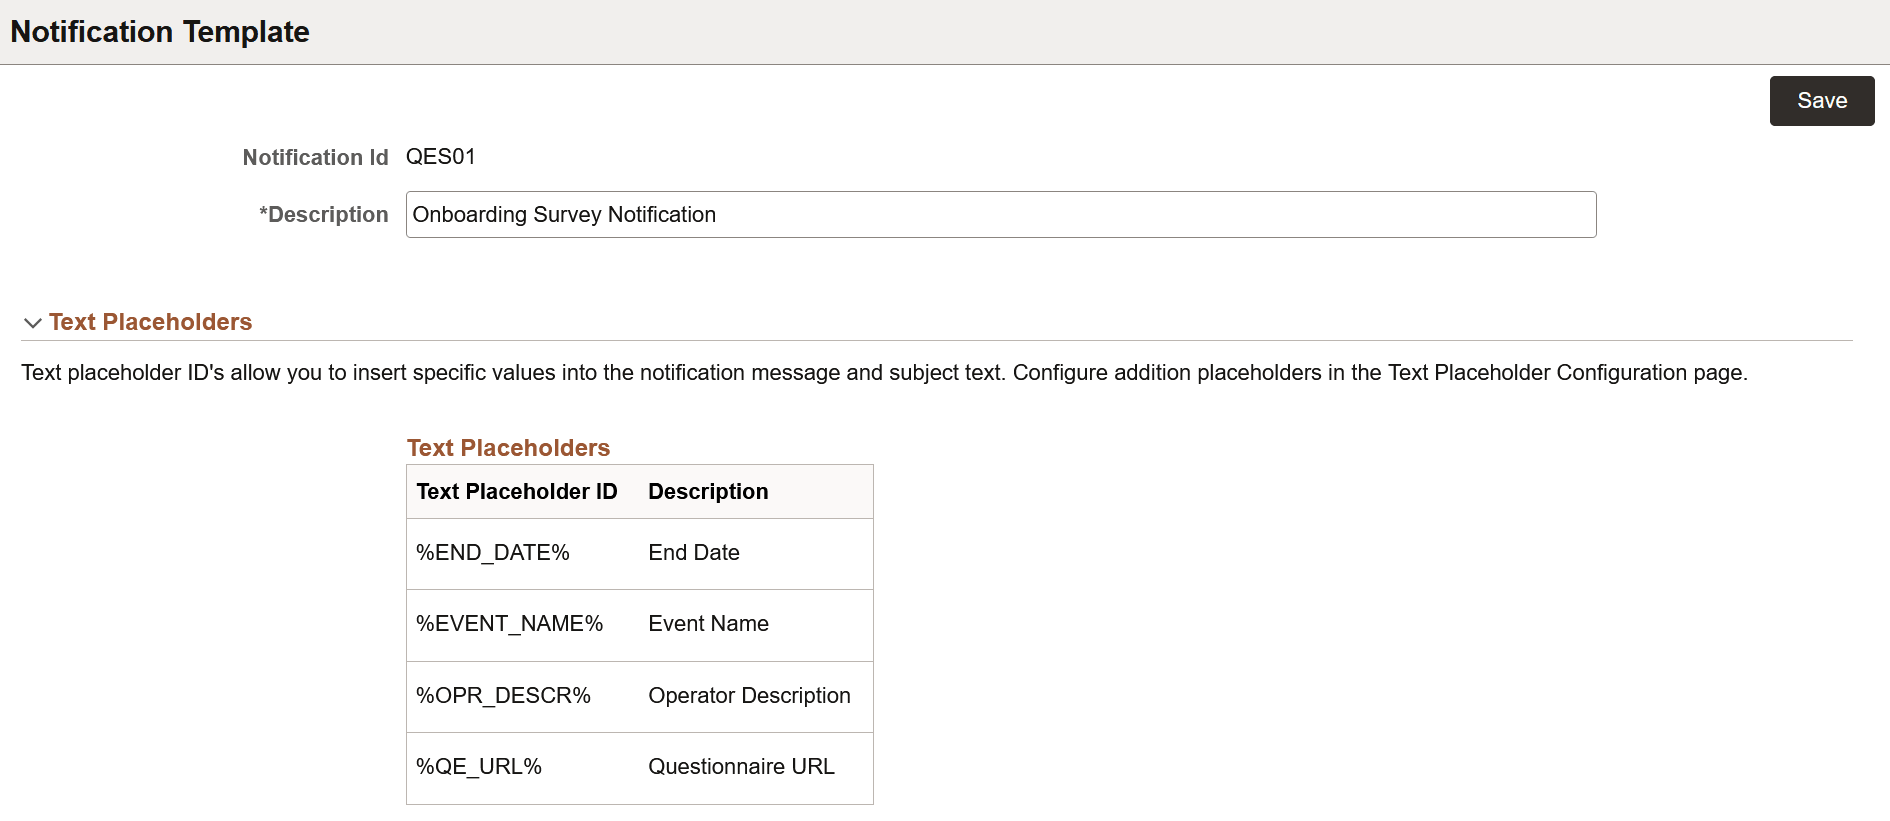The height and width of the screenshot is (821, 1890).
Task: Click the Questionnaire URL description cell
Action: [741, 767]
